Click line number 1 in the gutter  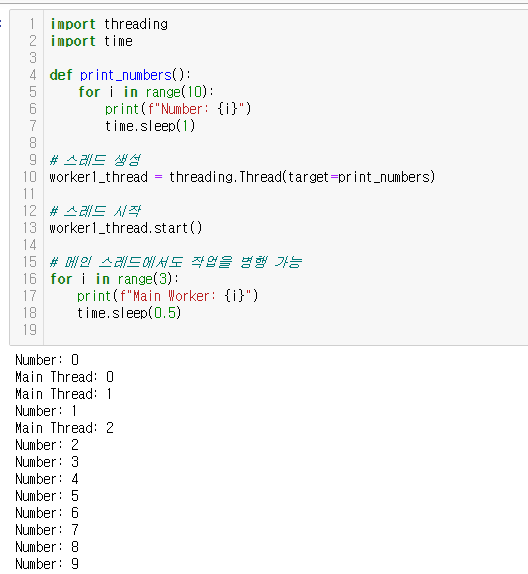[32, 24]
